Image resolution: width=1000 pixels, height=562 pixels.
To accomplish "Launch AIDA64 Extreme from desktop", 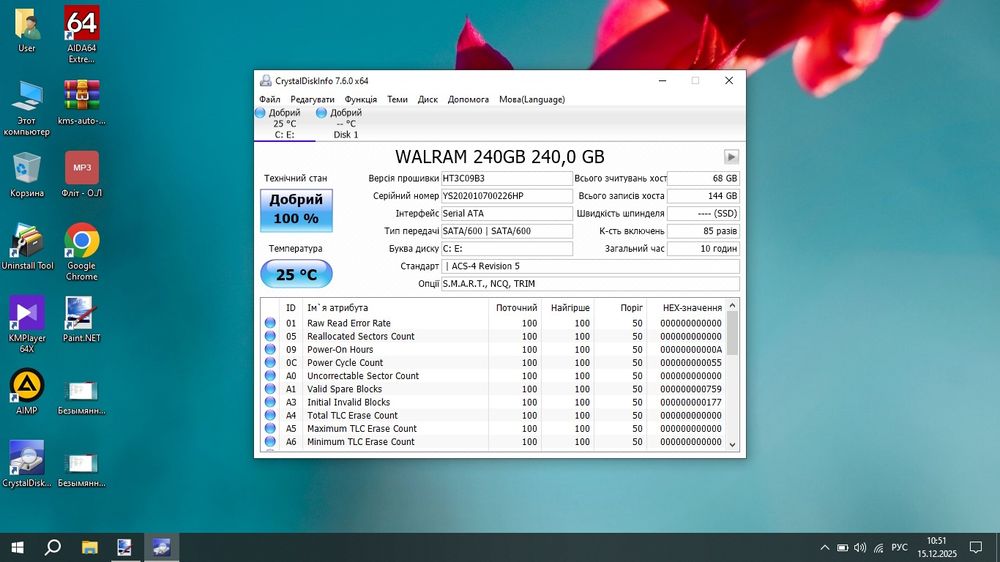I will tap(82, 35).
